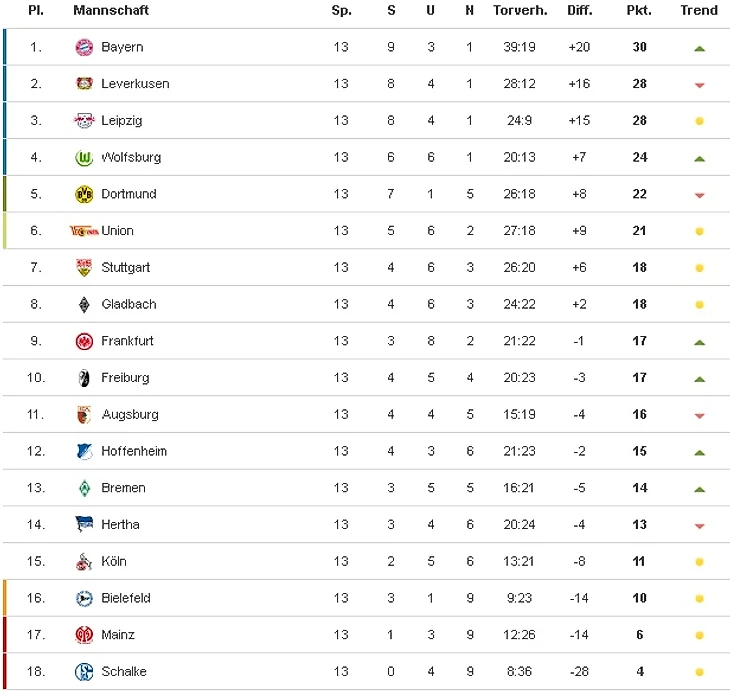The width and height of the screenshot is (730, 691).
Task: Click Stuttgart's points value 18
Action: [639, 268]
